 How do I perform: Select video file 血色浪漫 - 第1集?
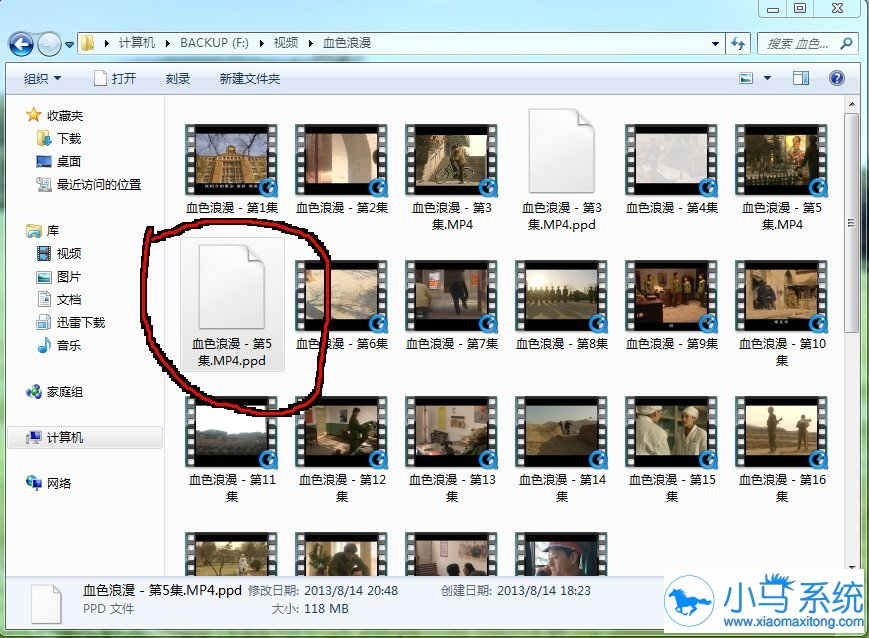tap(232, 169)
